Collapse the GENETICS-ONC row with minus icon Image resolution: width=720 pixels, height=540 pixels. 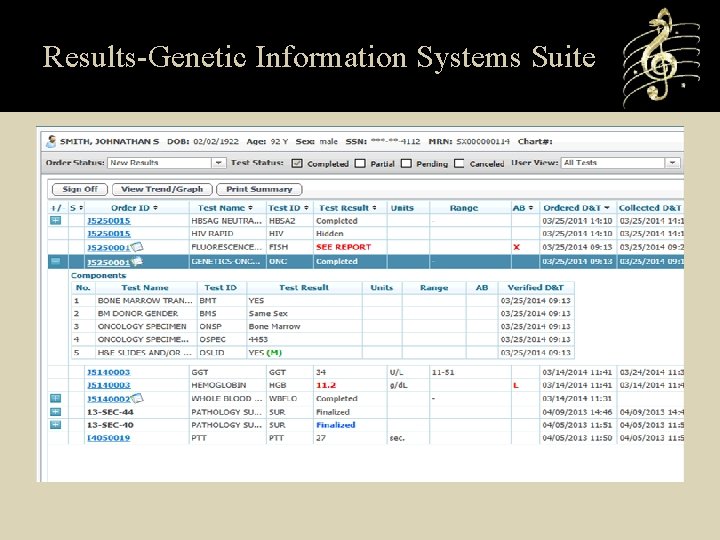(x=56, y=261)
